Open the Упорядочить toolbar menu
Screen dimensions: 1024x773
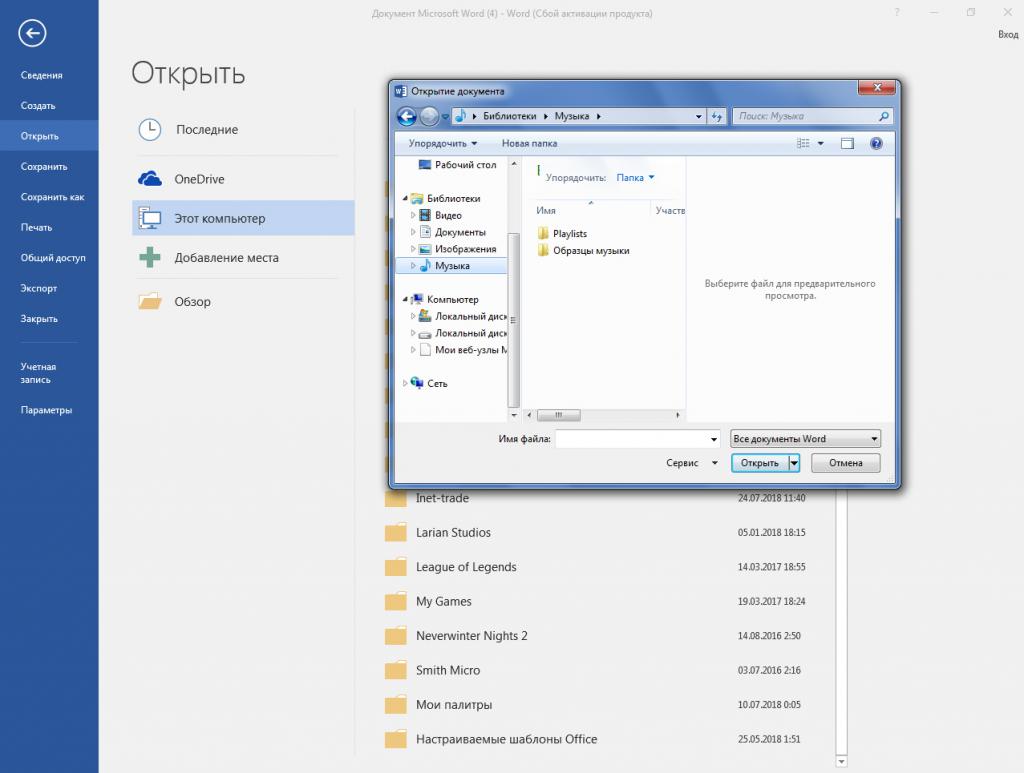point(442,143)
